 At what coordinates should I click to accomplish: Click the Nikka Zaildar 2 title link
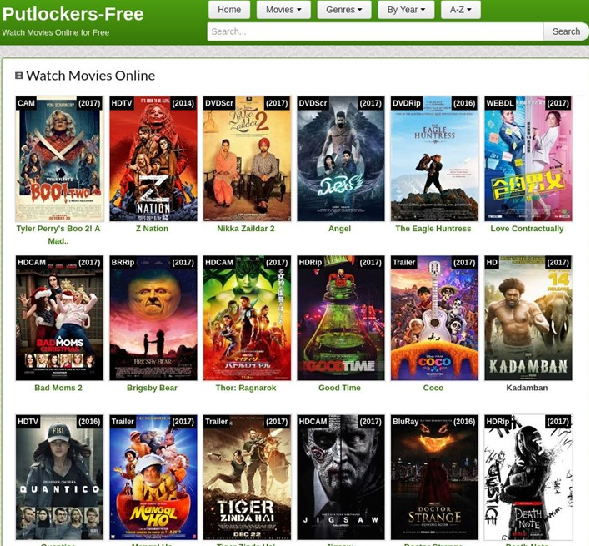tap(246, 228)
